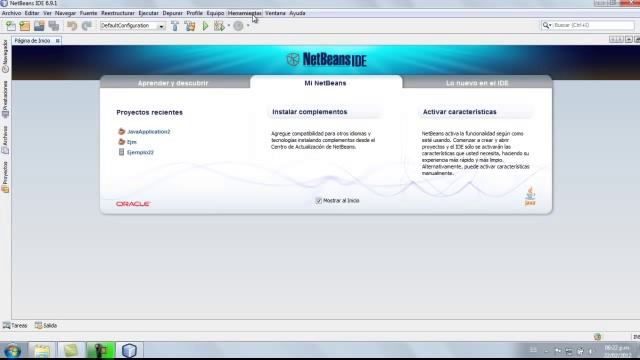Viewport: 640px width, 360px height.
Task: Click the Clean and Build Project icon
Action: (x=190, y=26)
